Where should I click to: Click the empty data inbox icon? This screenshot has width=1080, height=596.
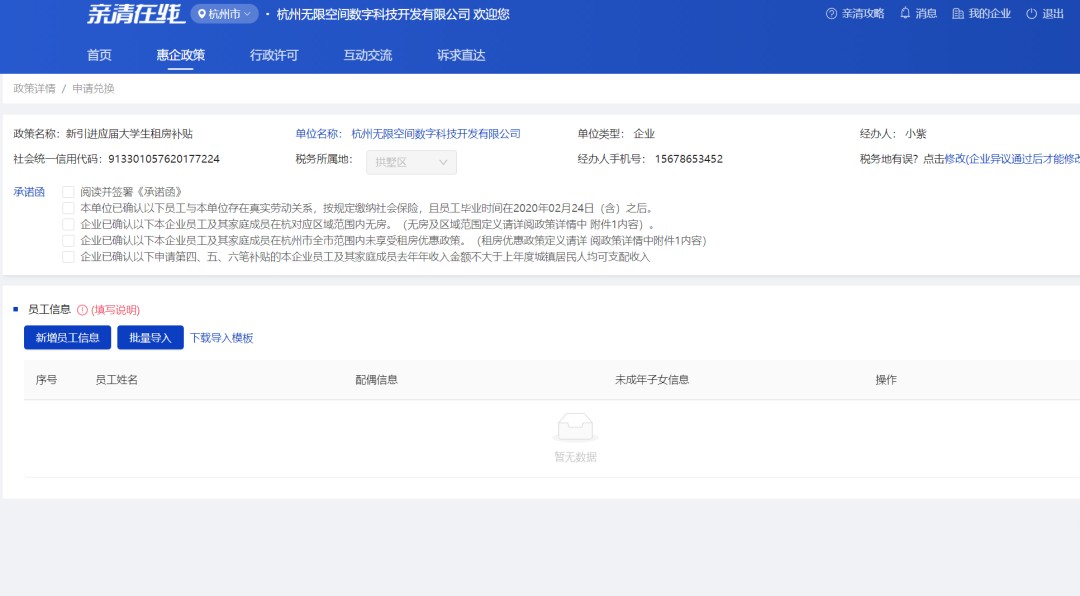point(574,427)
